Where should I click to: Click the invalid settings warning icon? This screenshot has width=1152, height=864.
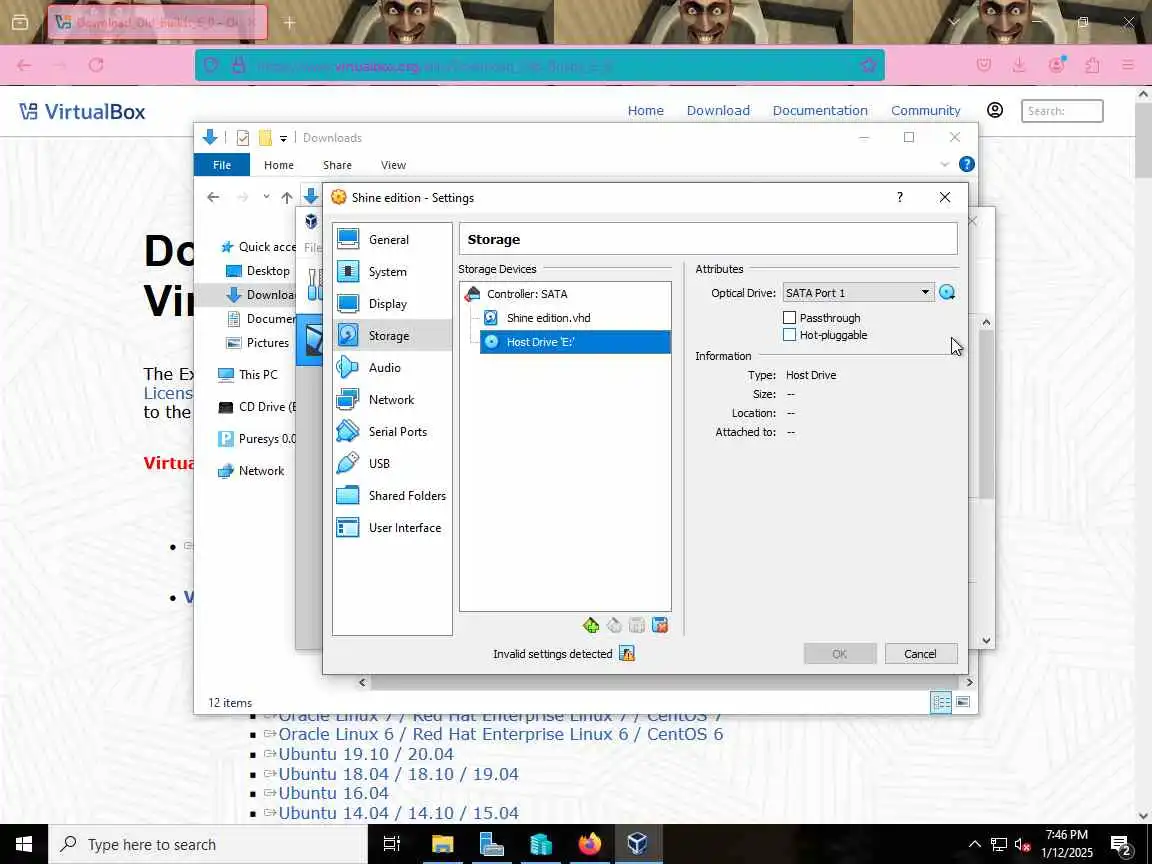[627, 653]
